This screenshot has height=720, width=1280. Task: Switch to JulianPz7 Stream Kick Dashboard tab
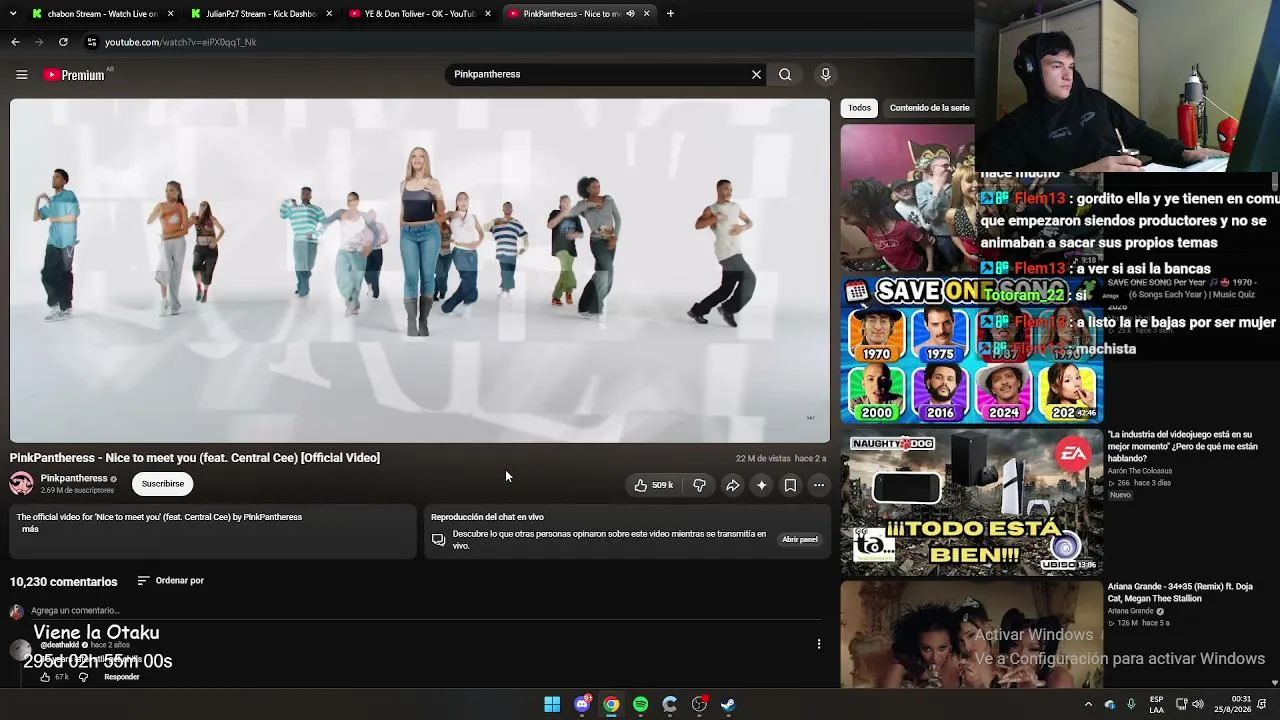261,14
